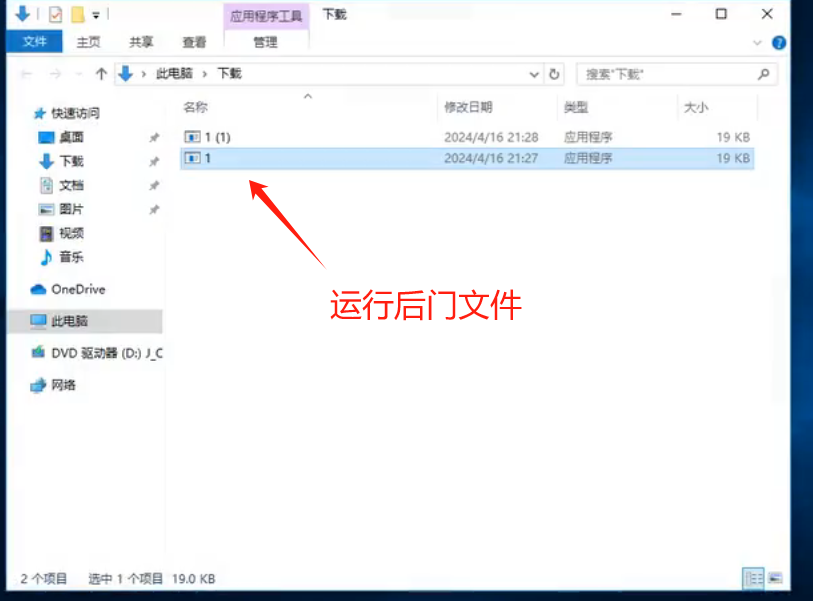Viewport: 813px width, 601px height.
Task: Go up one folder level
Action: (101, 74)
